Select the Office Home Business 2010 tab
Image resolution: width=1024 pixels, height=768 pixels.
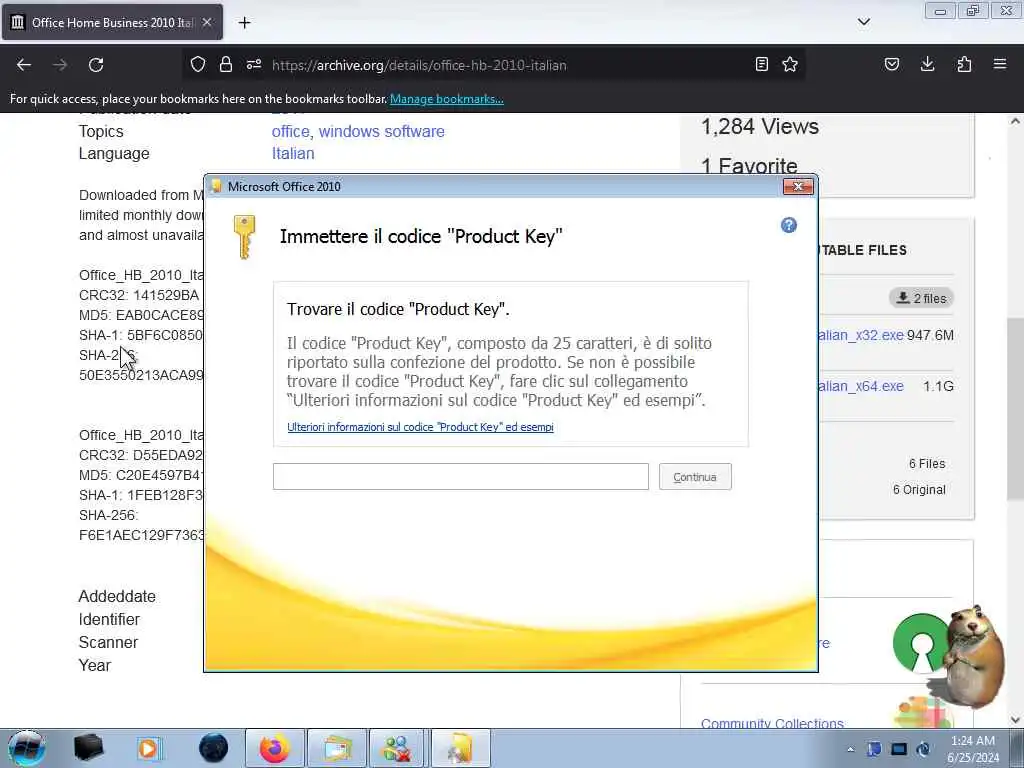tap(112, 22)
